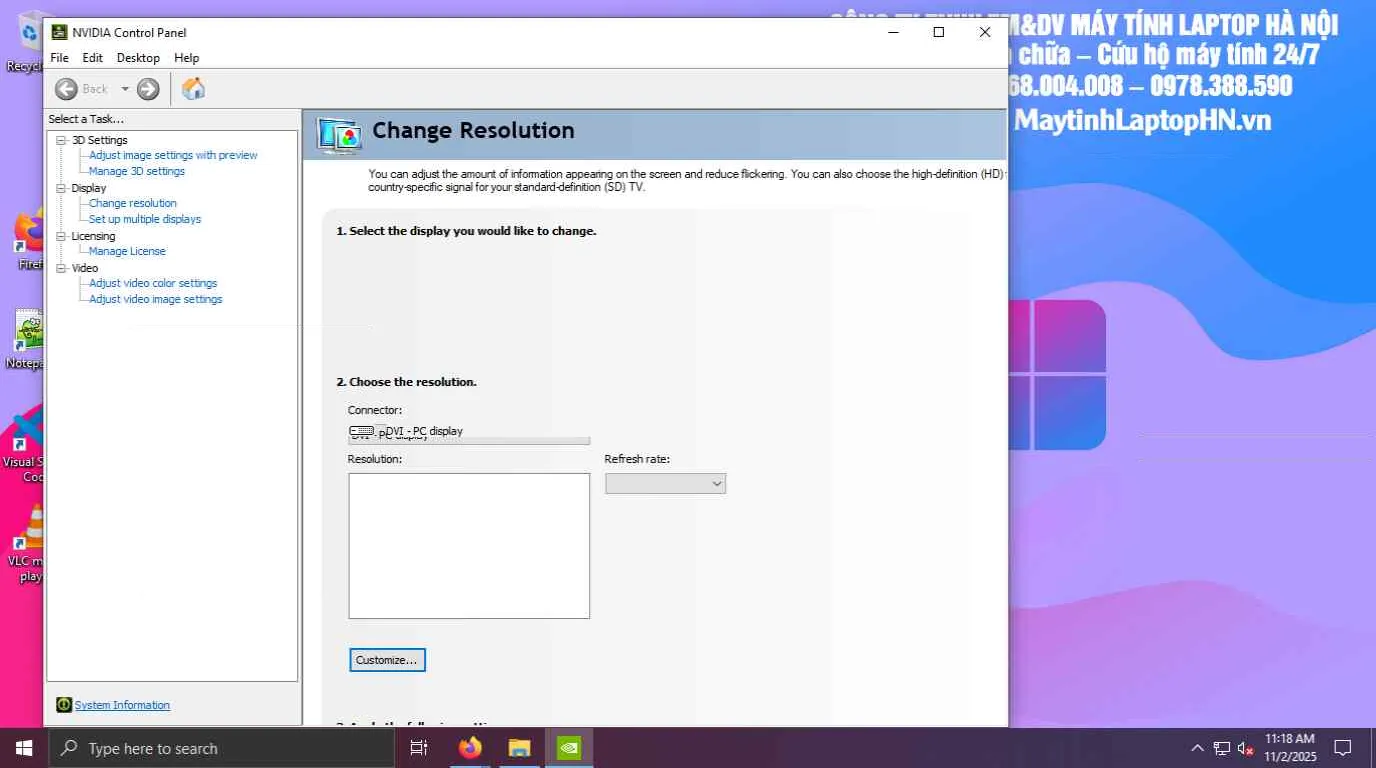Open the taskbar clock and date

pos(1290,748)
